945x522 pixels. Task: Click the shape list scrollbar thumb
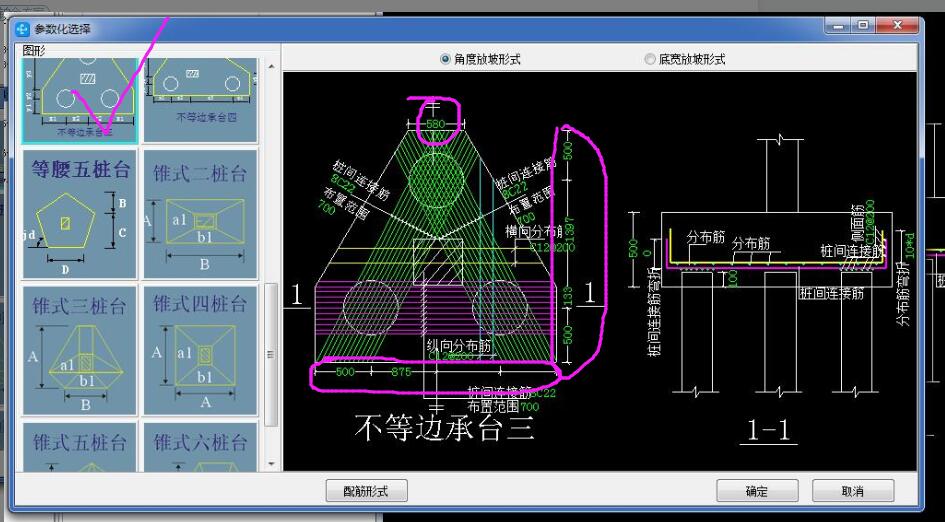click(271, 354)
